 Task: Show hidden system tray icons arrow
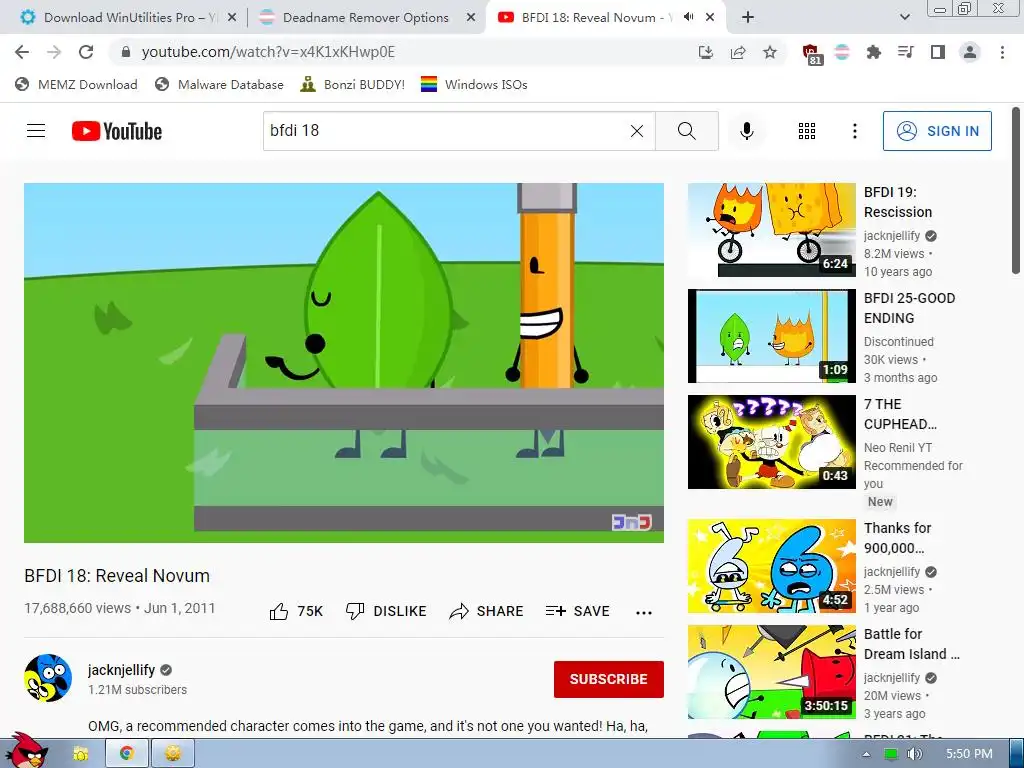pyautogui.click(x=866, y=754)
